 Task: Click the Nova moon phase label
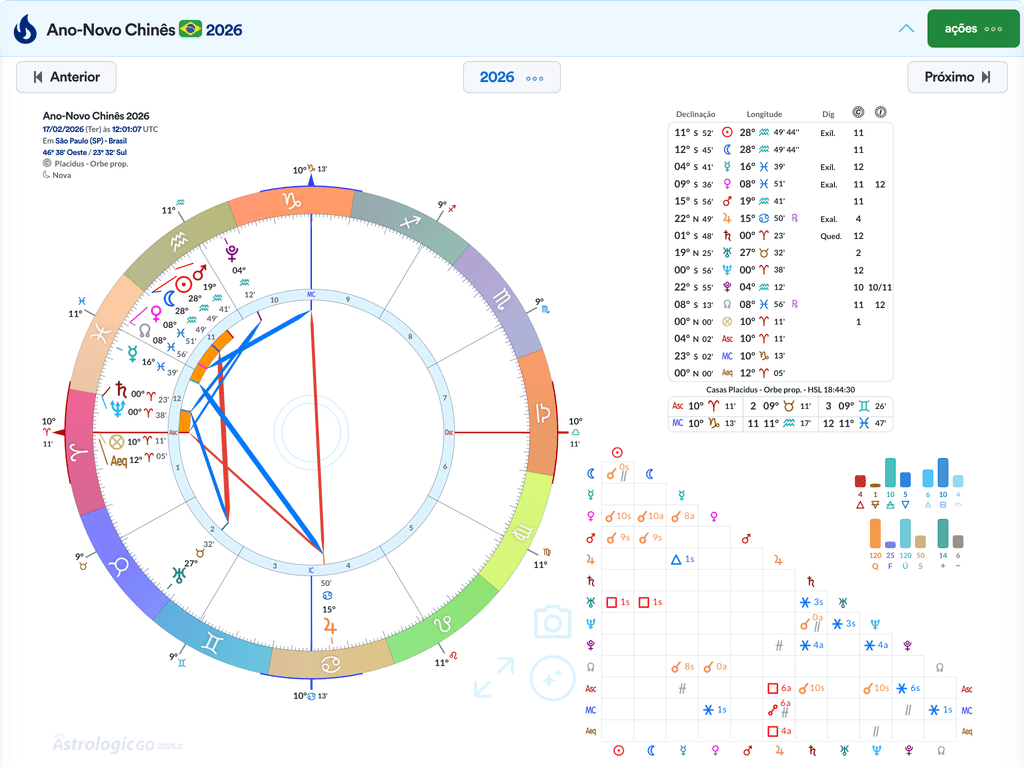(x=62, y=175)
